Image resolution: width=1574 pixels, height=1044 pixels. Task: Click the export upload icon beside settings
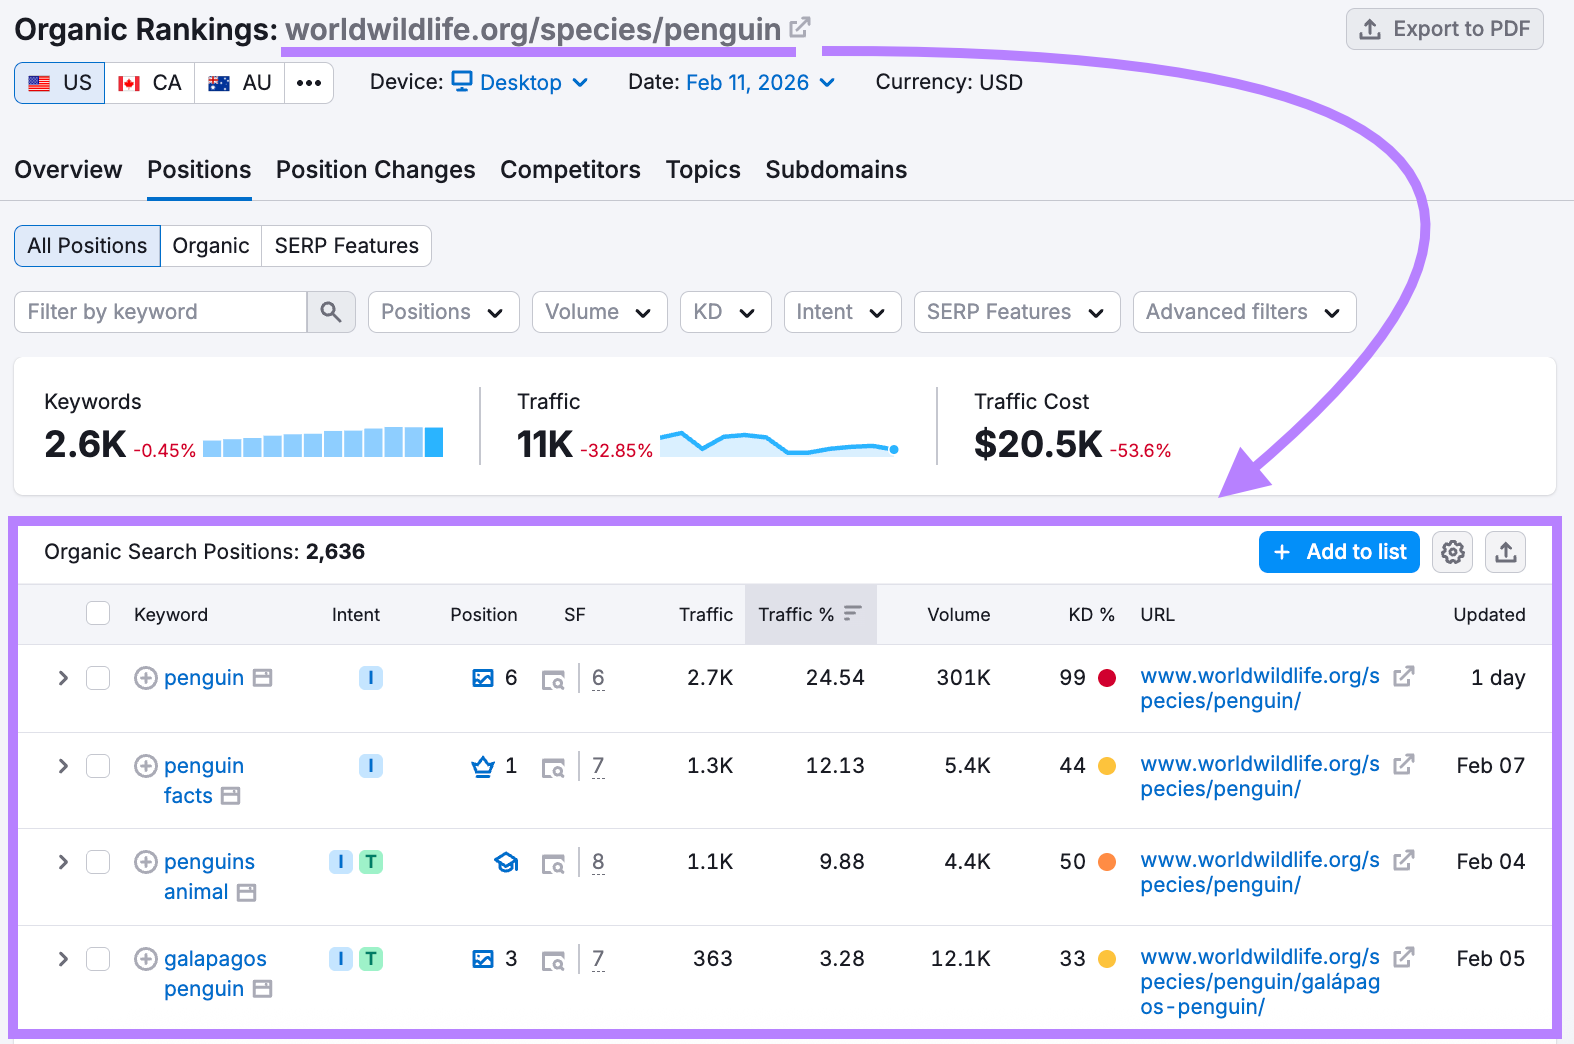coord(1506,552)
